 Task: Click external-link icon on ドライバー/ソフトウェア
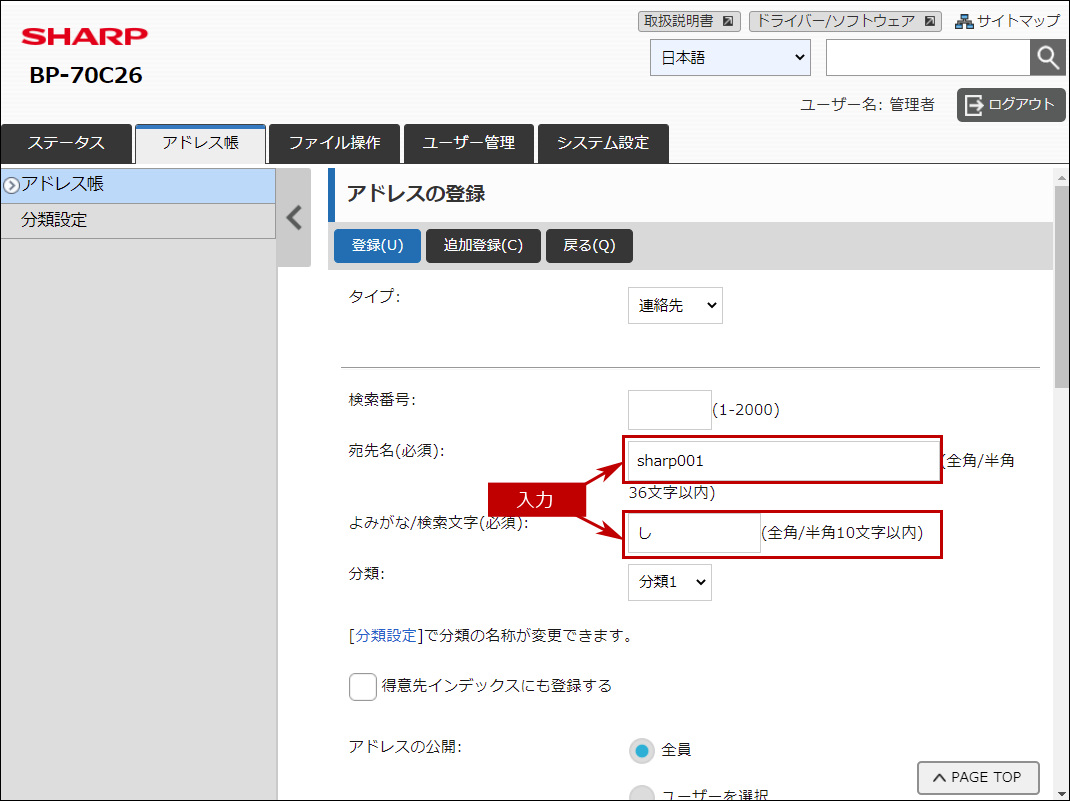(x=929, y=21)
